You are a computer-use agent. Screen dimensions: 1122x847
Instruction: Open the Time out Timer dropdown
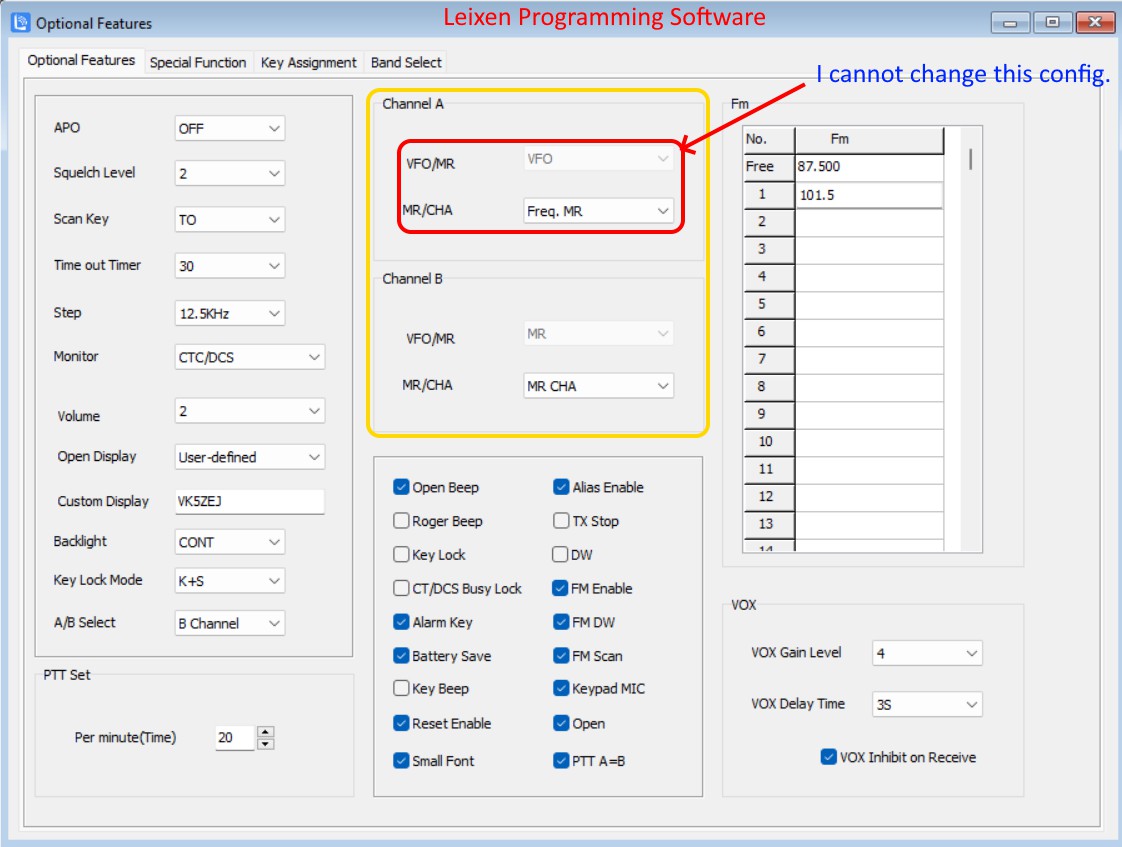click(230, 266)
